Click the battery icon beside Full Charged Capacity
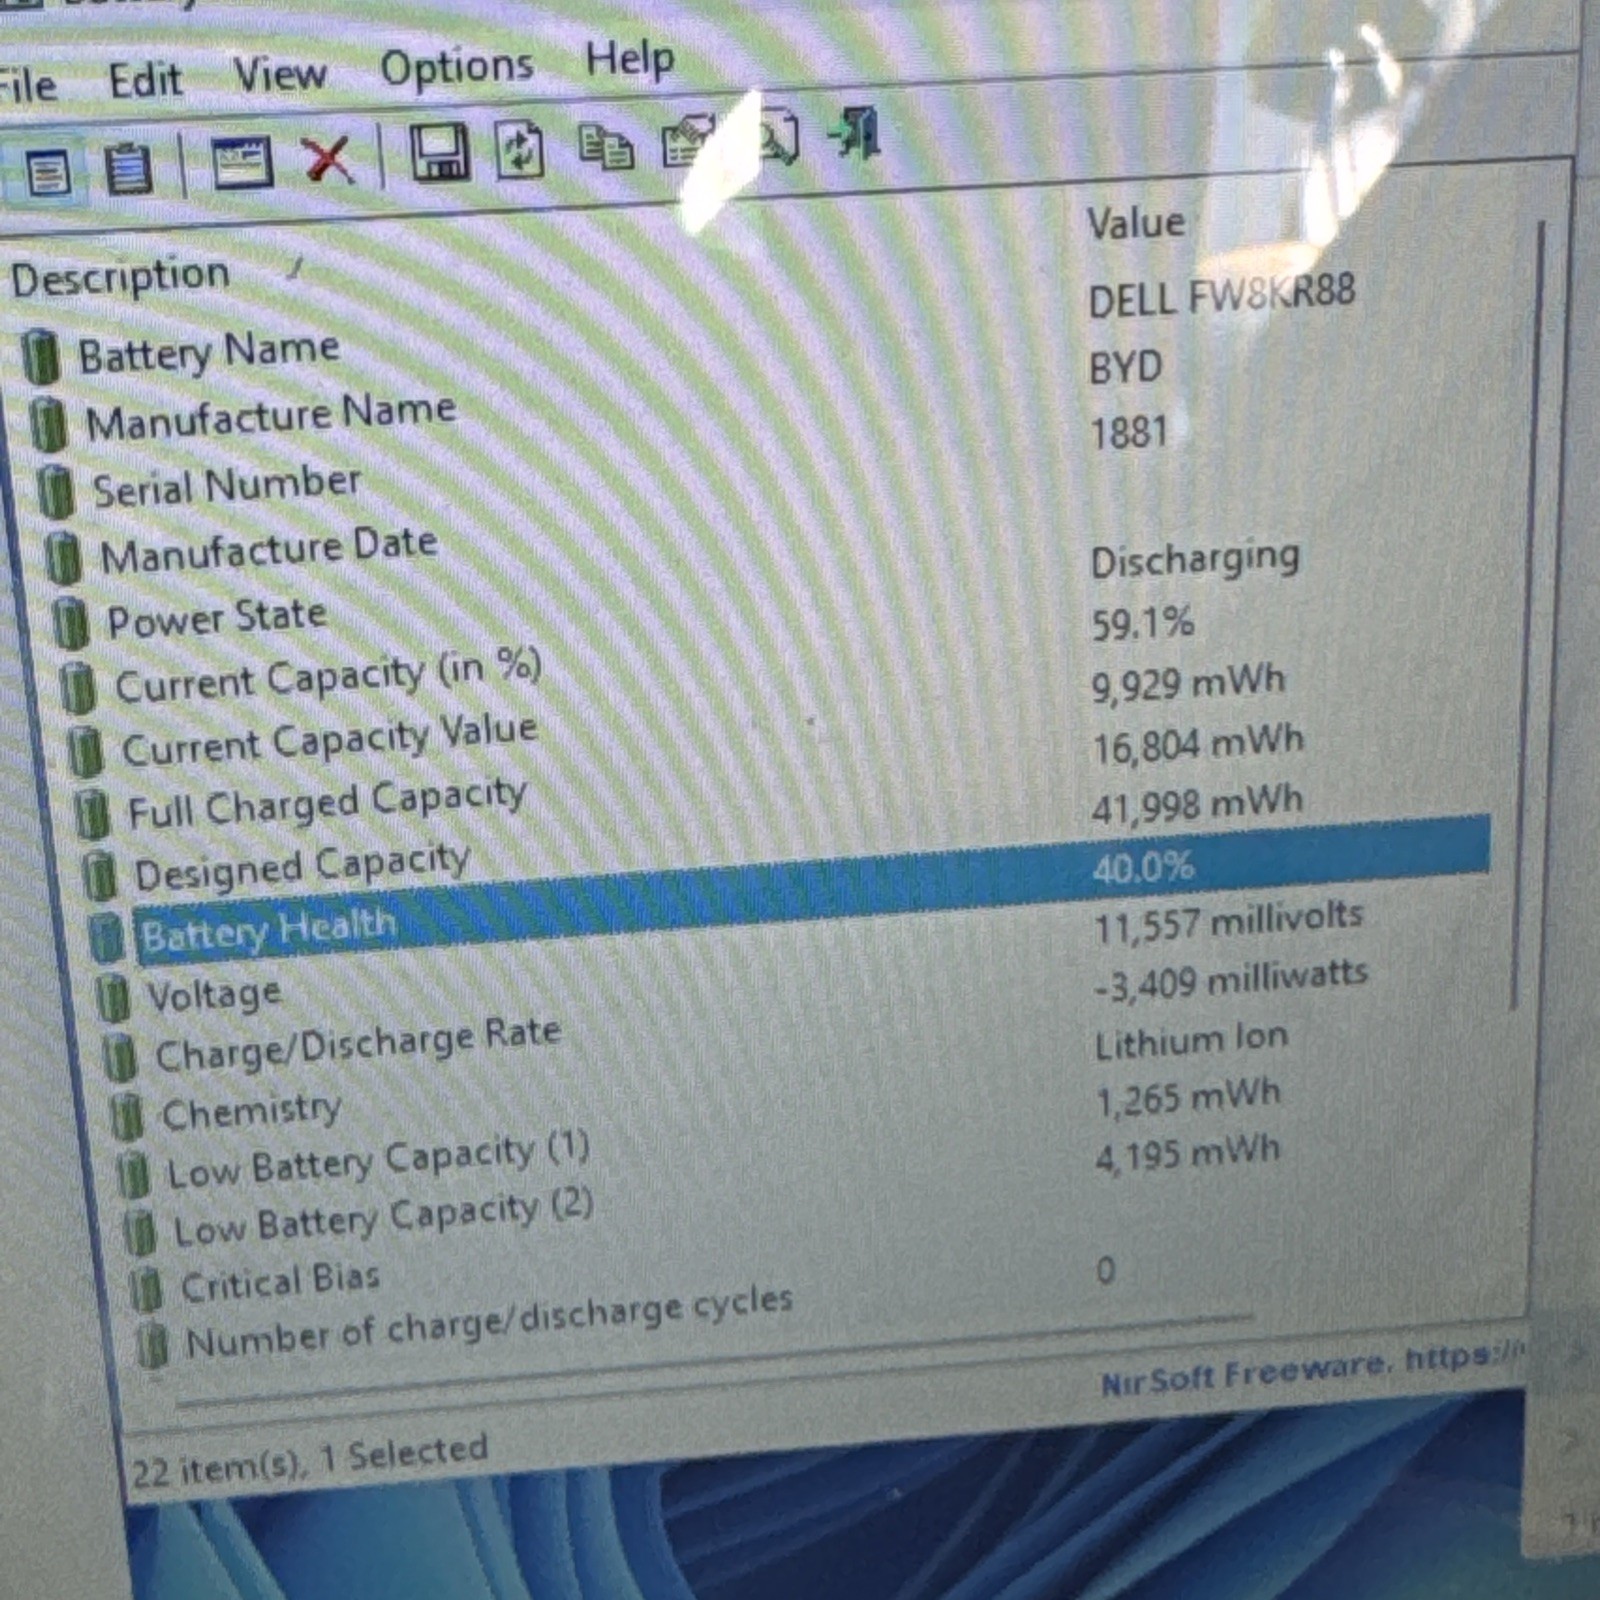The image size is (1600, 1600). coord(93,813)
